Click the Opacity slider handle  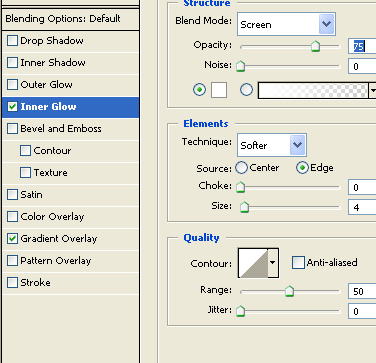coord(315,46)
